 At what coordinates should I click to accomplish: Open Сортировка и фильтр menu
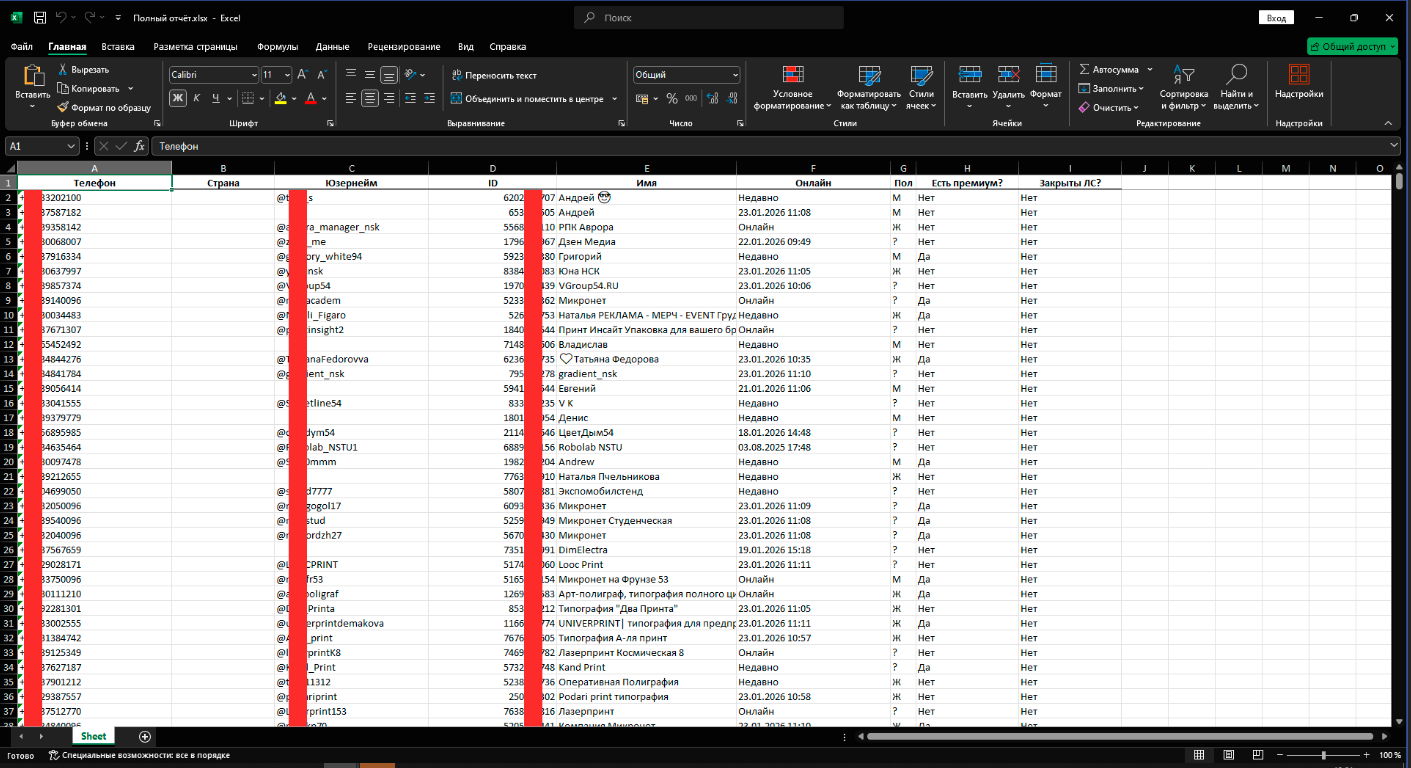1184,88
